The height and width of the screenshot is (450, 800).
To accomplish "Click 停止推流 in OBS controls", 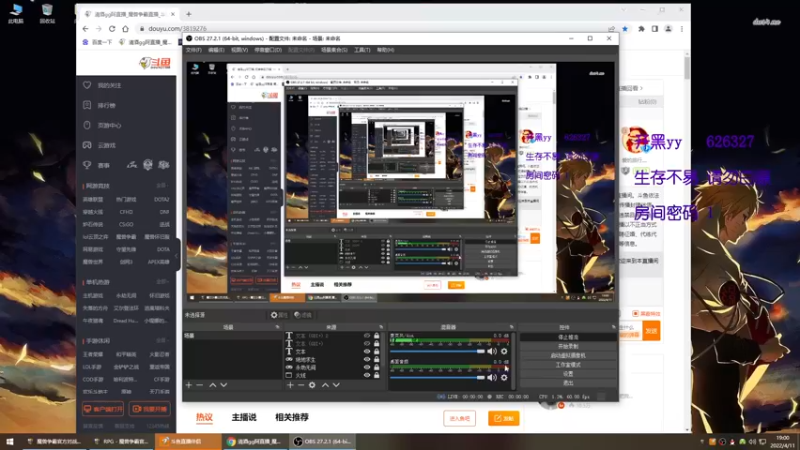I will click(568, 337).
